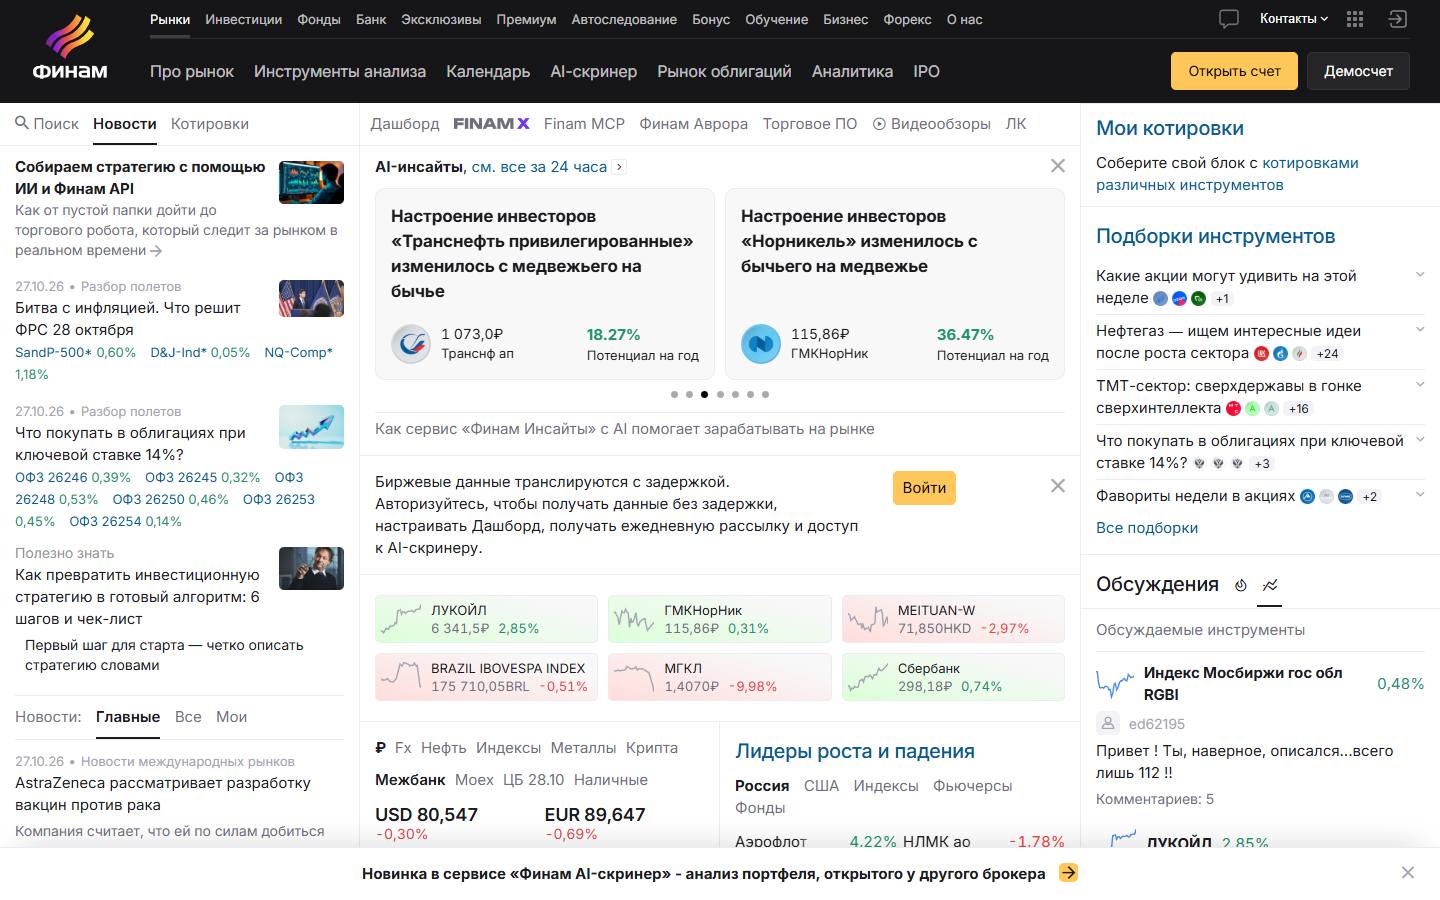Open the Инвестиции top menu item
This screenshot has width=1440, height=900.
(x=243, y=19)
